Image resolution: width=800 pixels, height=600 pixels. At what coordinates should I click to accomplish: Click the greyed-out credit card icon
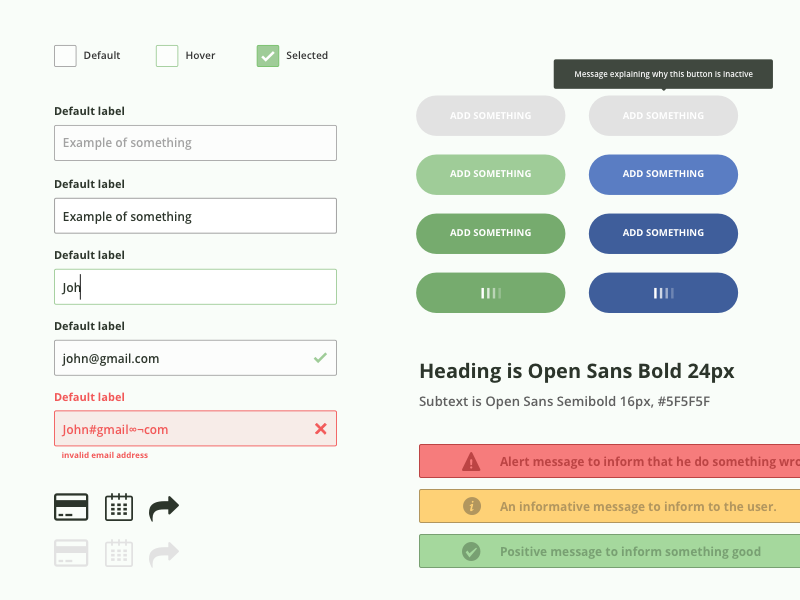71,553
